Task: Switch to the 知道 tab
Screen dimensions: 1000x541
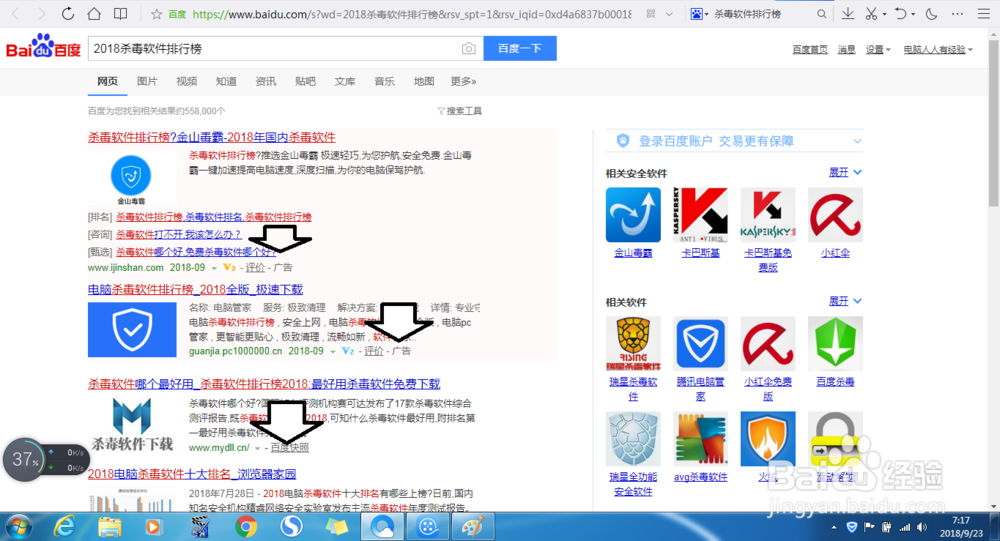Action: coord(226,81)
